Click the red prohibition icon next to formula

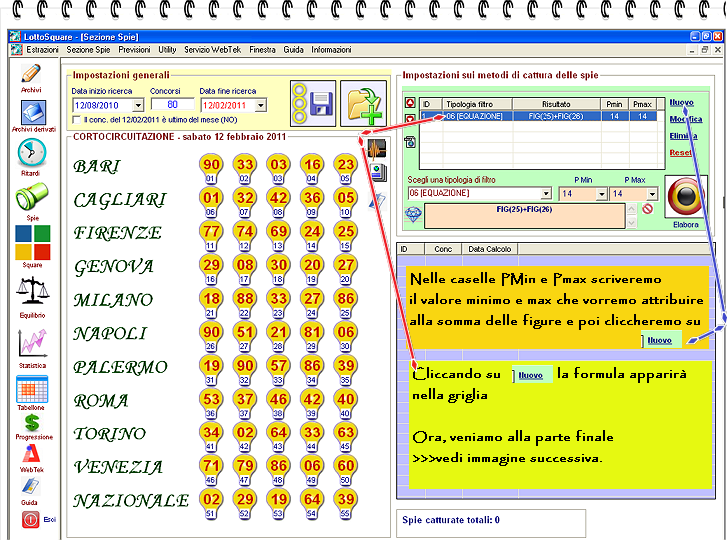[x=648, y=209]
